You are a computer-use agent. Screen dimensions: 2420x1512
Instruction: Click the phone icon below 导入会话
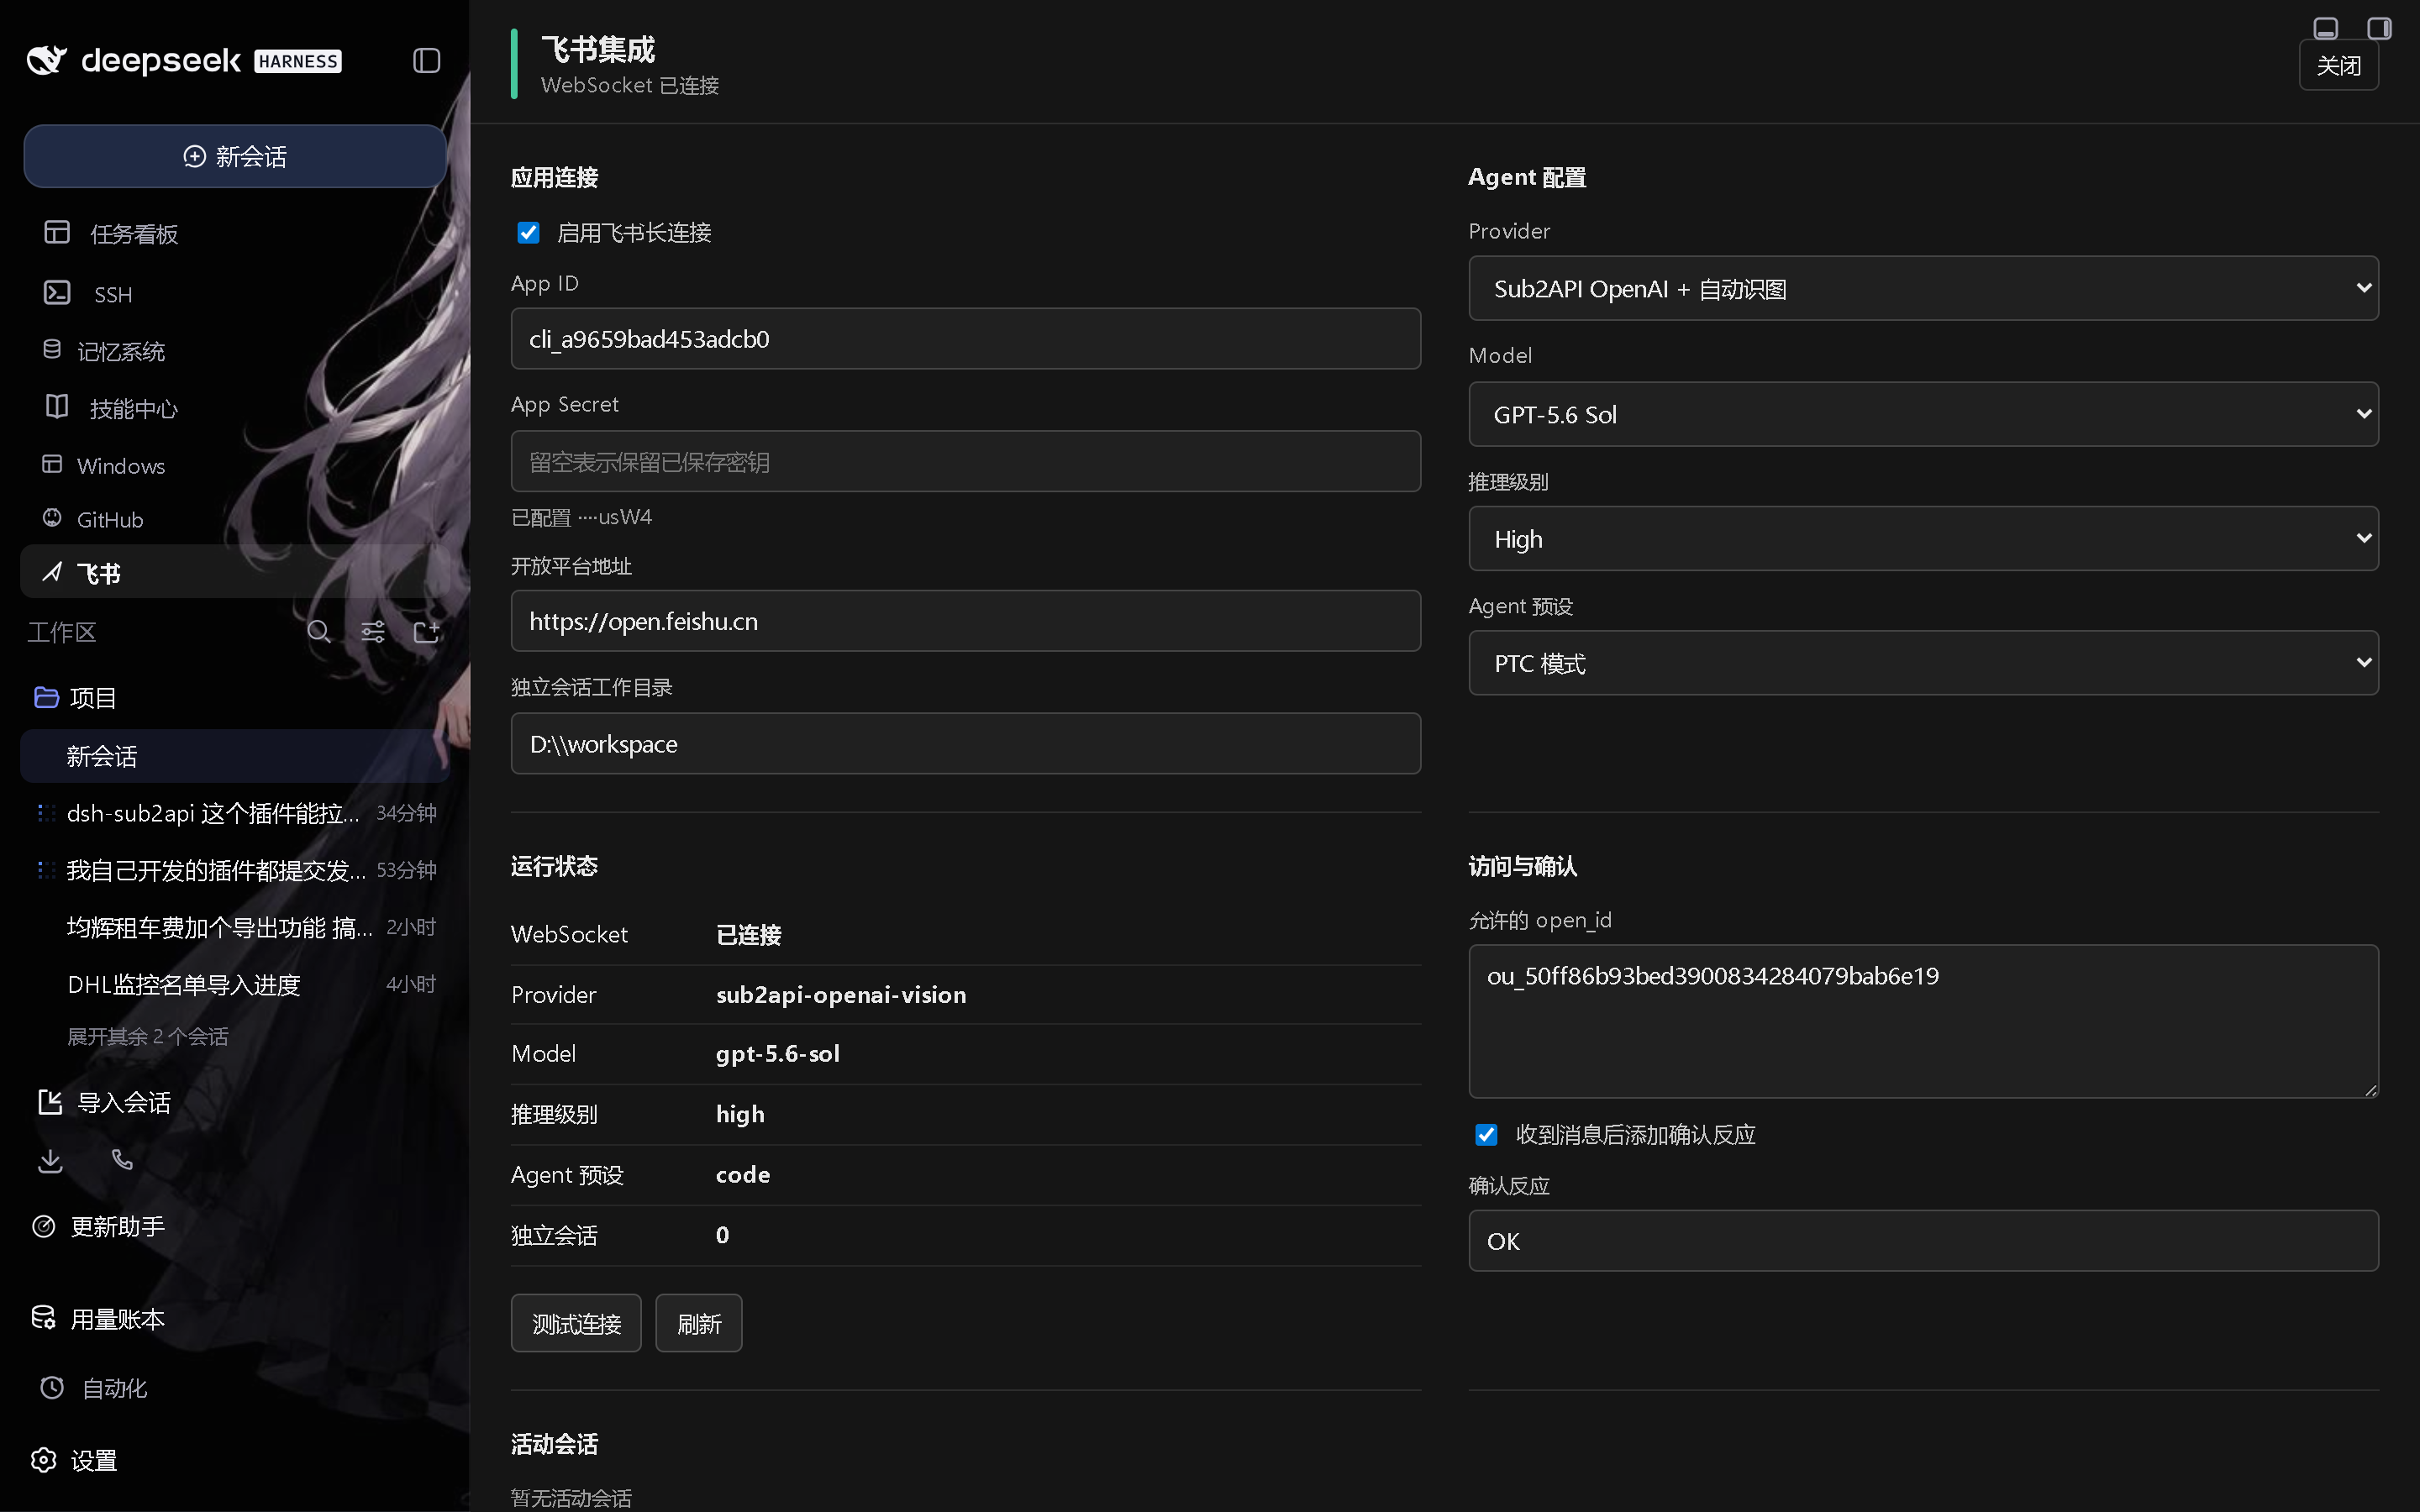[x=122, y=1160]
